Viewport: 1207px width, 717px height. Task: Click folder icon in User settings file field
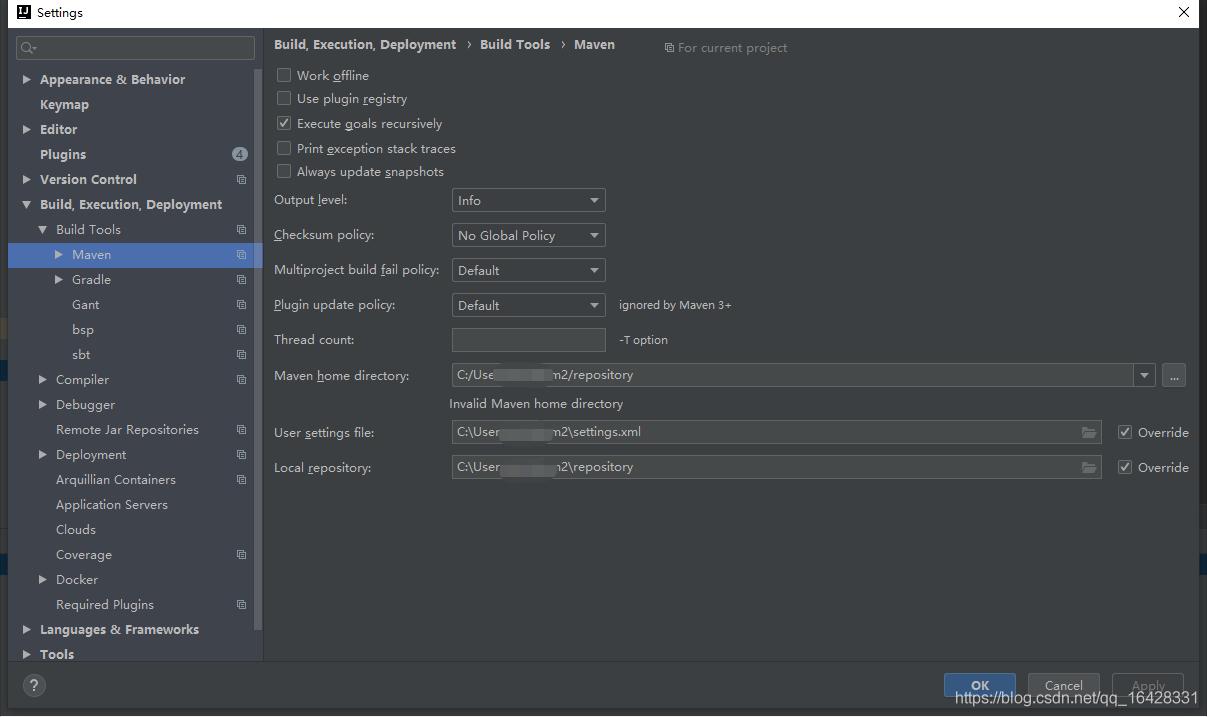tap(1089, 433)
